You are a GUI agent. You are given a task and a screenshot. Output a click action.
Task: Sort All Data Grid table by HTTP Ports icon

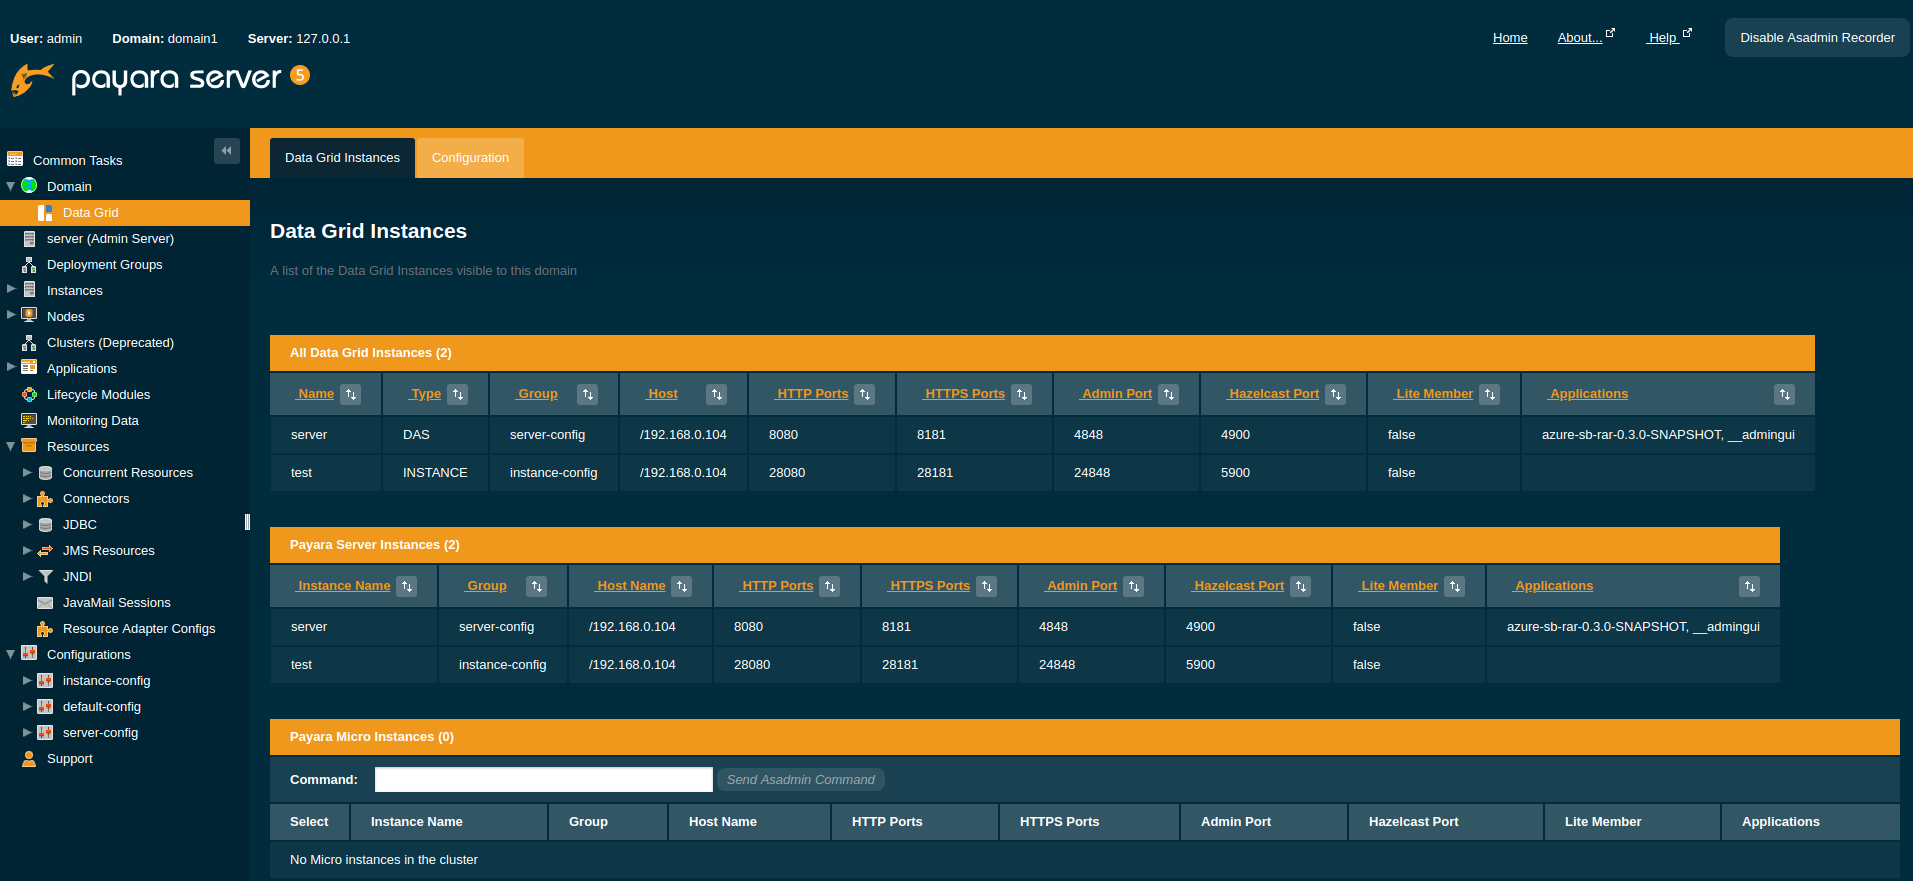[x=865, y=394]
